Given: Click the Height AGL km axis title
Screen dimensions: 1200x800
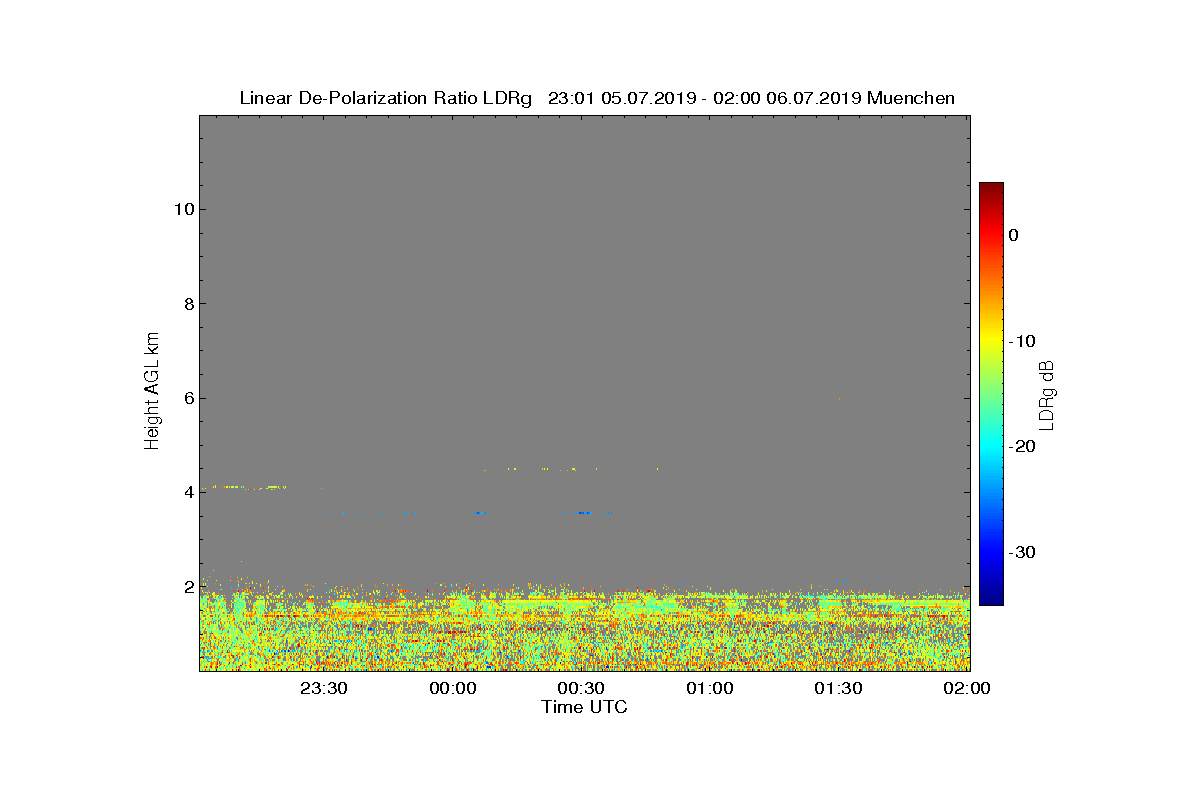Looking at the screenshot, I should tap(152, 393).
